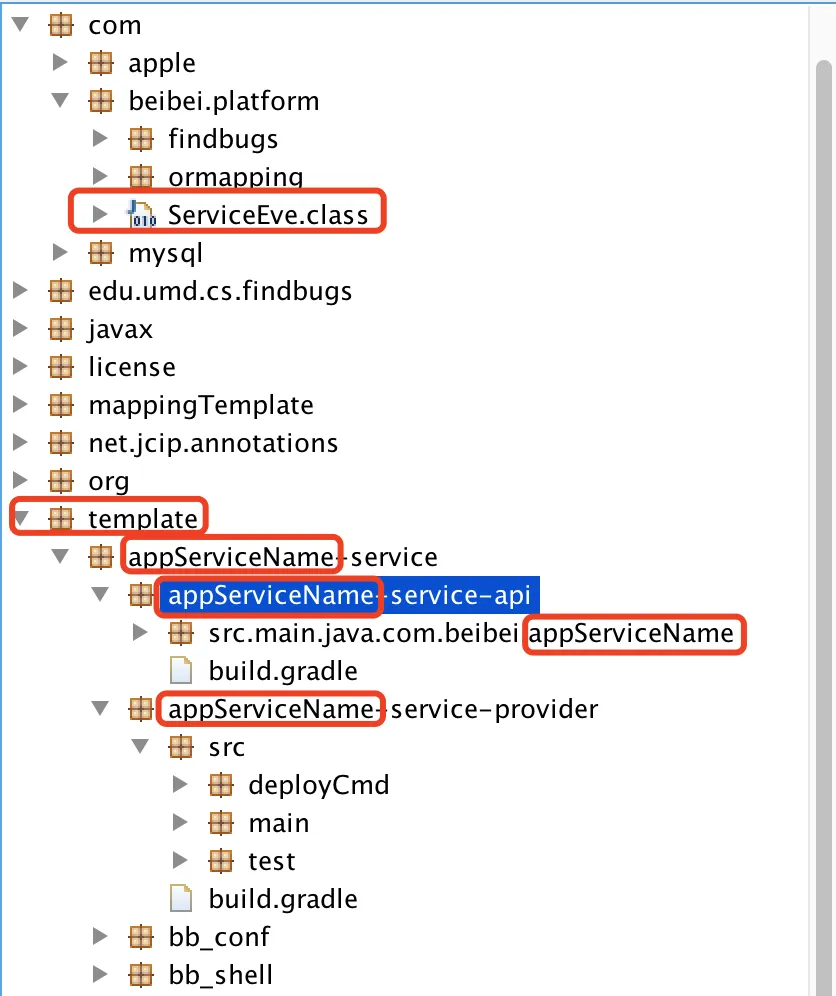Expand the edu.umd.cs.findbugs package

(20, 290)
